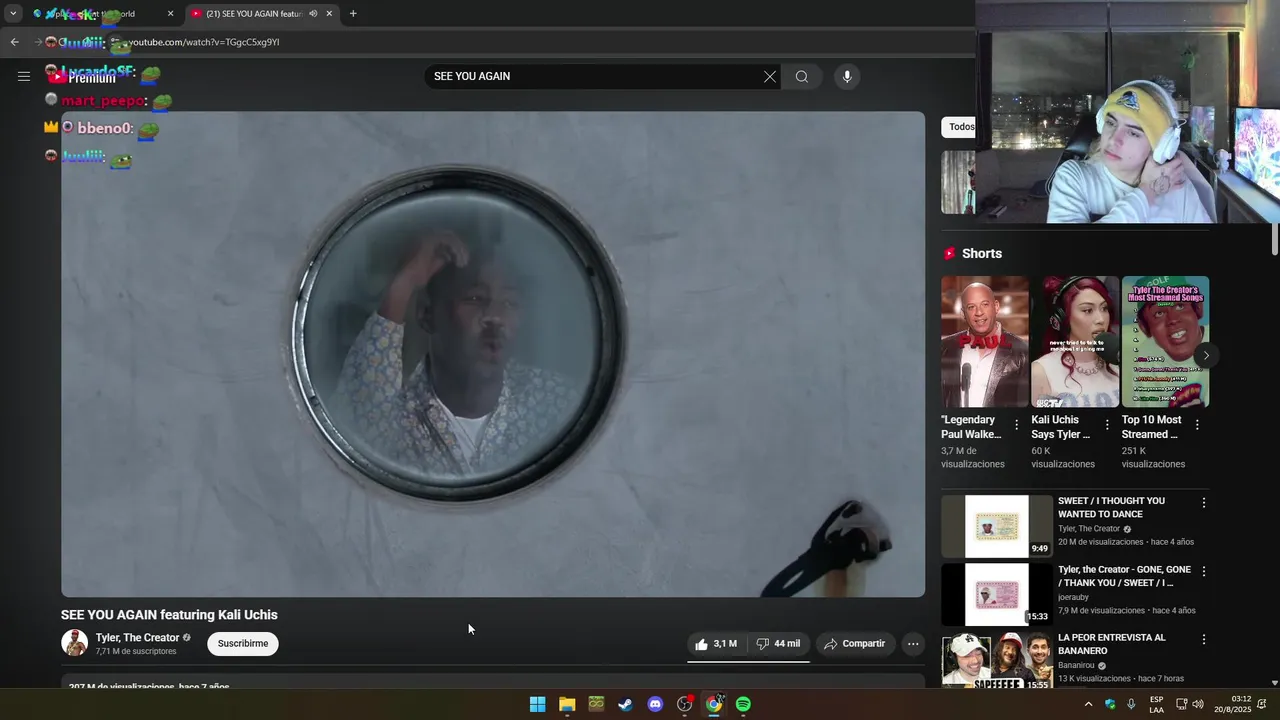Viewport: 1280px width, 720px height.
Task: Open Tyler, The Creator channel name link
Action: coord(137,638)
